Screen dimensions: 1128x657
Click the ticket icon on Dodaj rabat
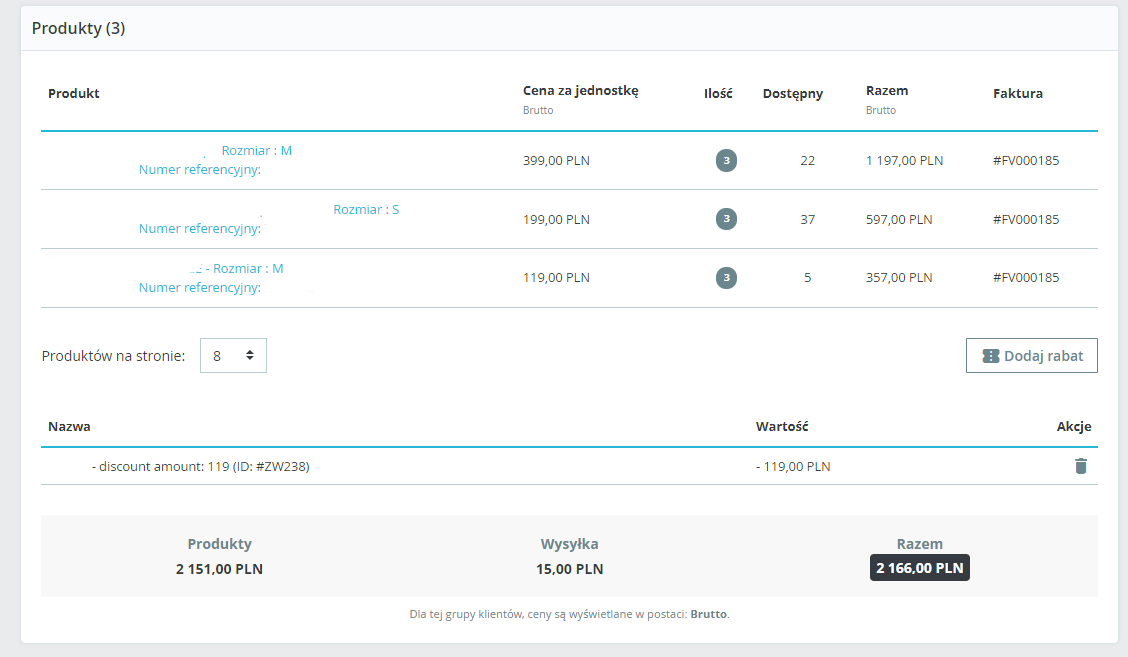pyautogui.click(x=991, y=356)
